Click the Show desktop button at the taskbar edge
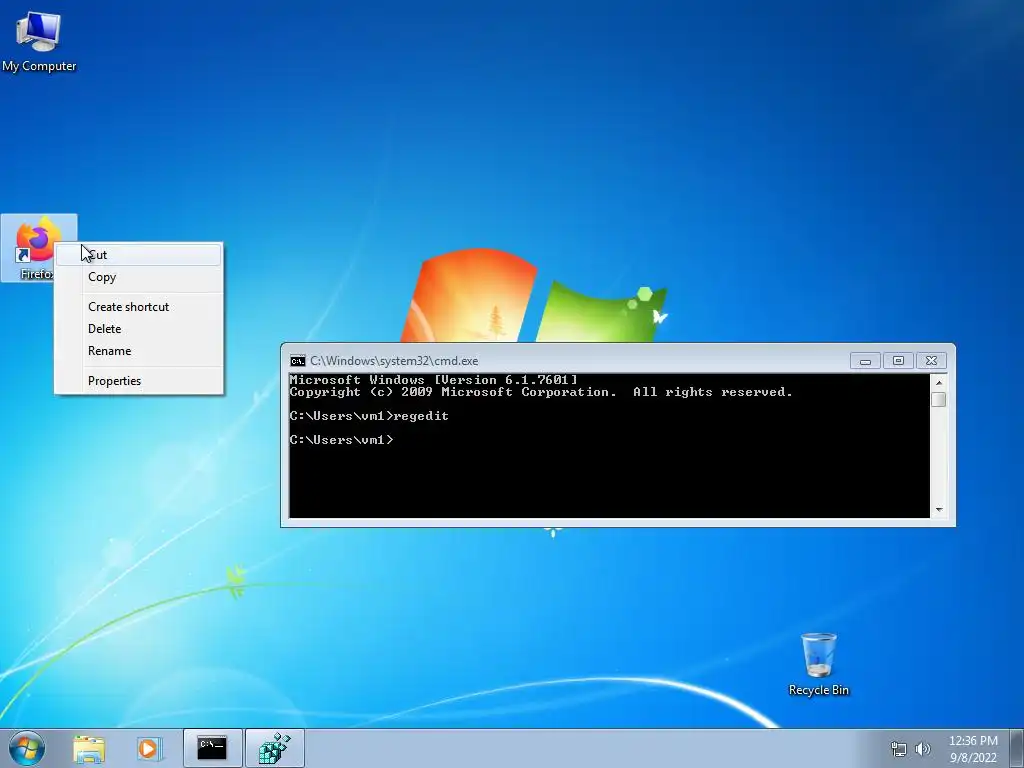Image resolution: width=1024 pixels, height=768 pixels. pos(1017,748)
